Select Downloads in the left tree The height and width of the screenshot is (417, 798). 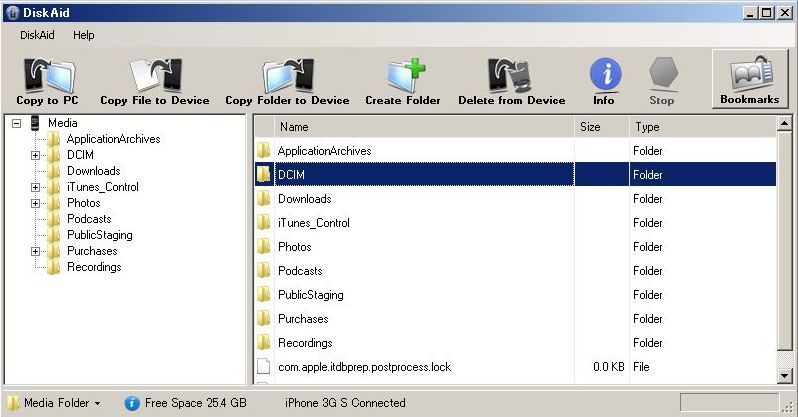(x=94, y=171)
